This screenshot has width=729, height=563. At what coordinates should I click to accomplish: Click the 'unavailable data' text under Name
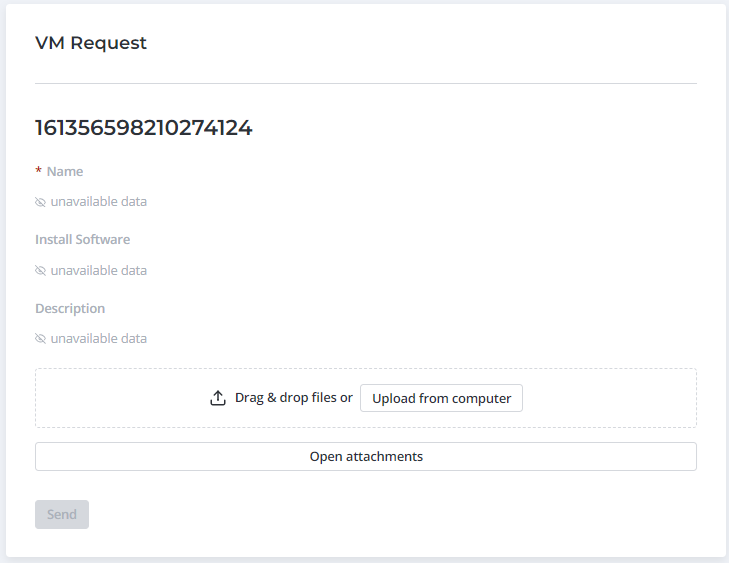[98, 202]
